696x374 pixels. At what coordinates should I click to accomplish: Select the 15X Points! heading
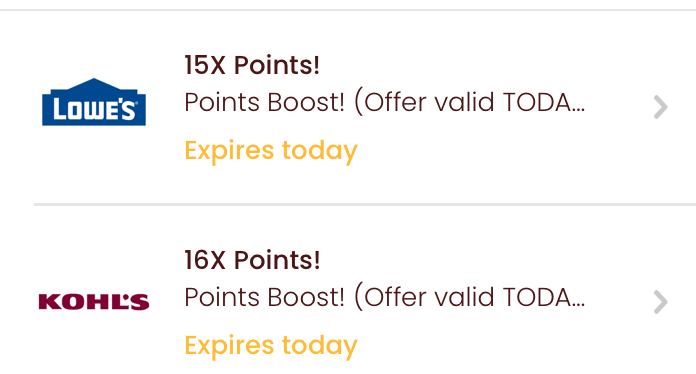click(x=252, y=65)
